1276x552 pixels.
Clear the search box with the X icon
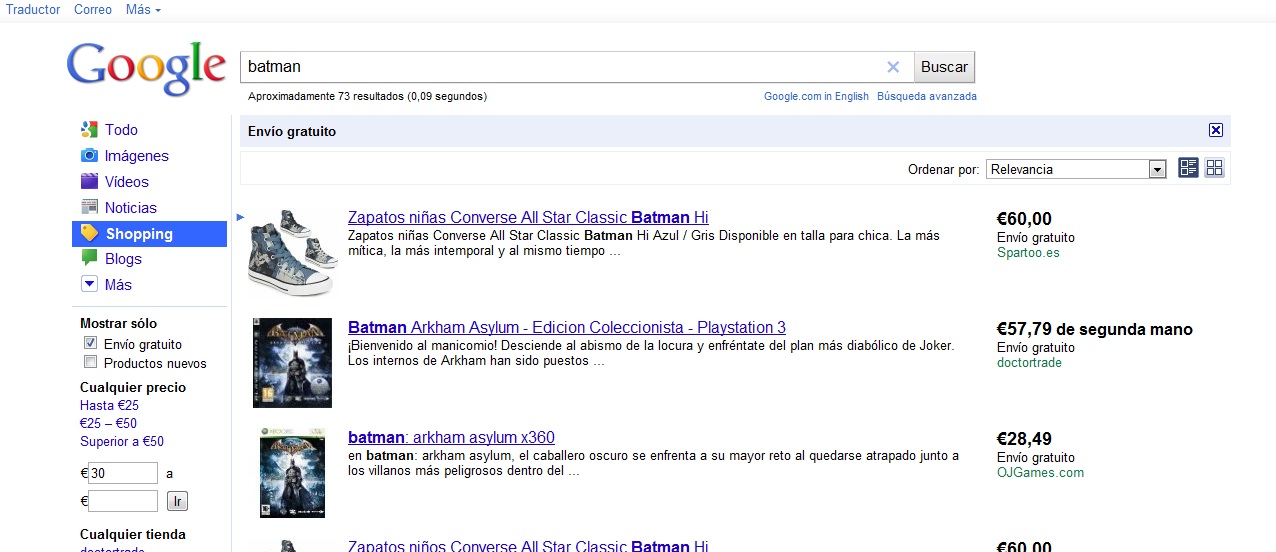893,67
